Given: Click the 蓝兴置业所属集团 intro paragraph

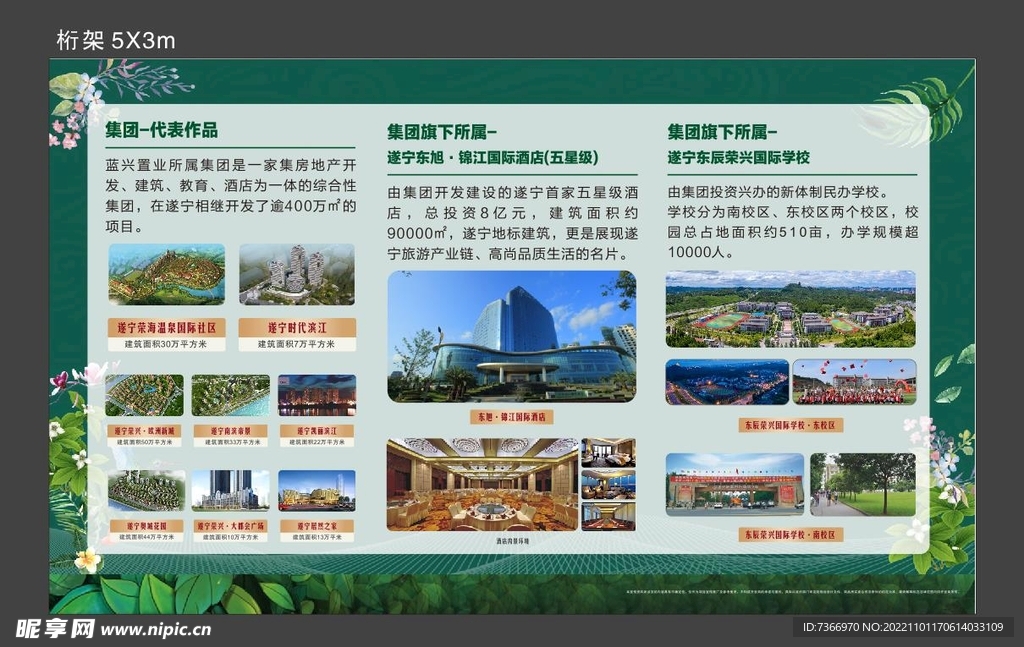Looking at the screenshot, I should tap(231, 196).
